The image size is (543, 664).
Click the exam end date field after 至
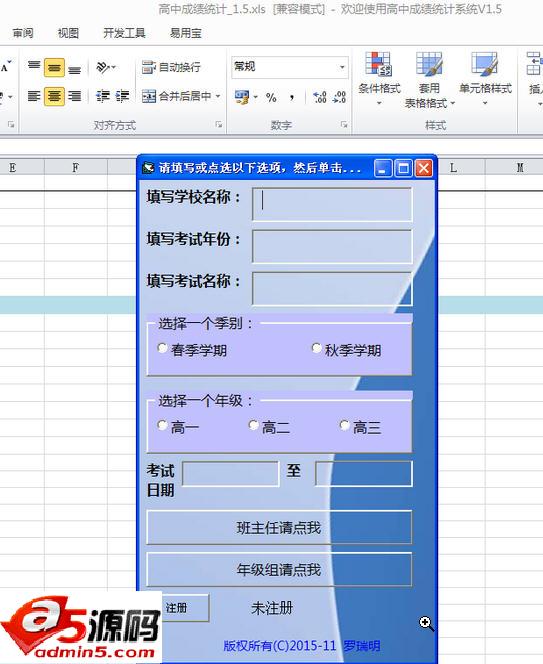(x=363, y=474)
